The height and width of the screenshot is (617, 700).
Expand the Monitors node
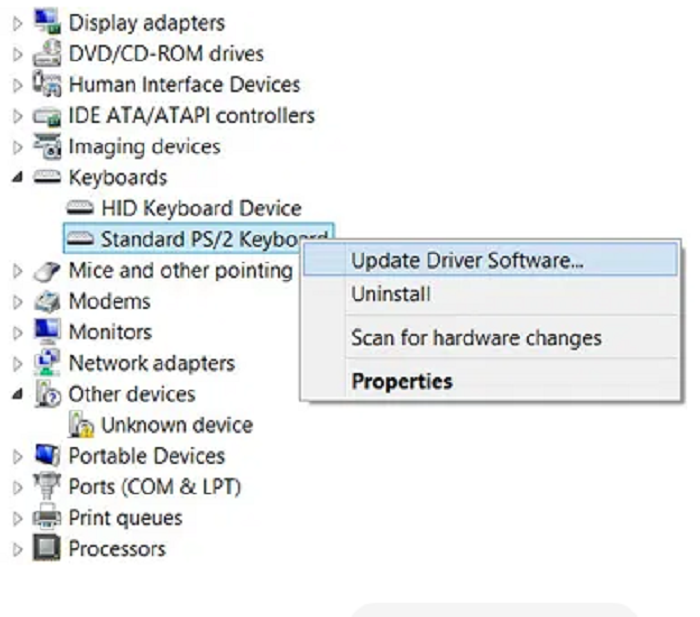[17, 333]
